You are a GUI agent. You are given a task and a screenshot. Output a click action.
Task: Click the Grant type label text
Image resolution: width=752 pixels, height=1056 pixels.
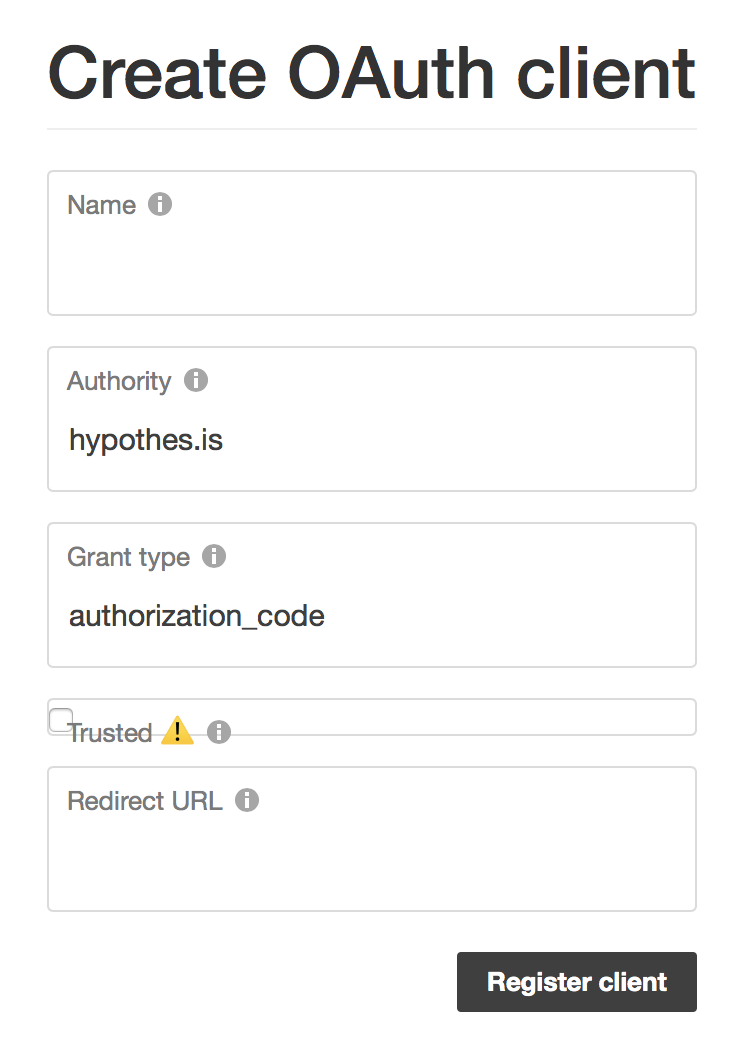pos(129,558)
